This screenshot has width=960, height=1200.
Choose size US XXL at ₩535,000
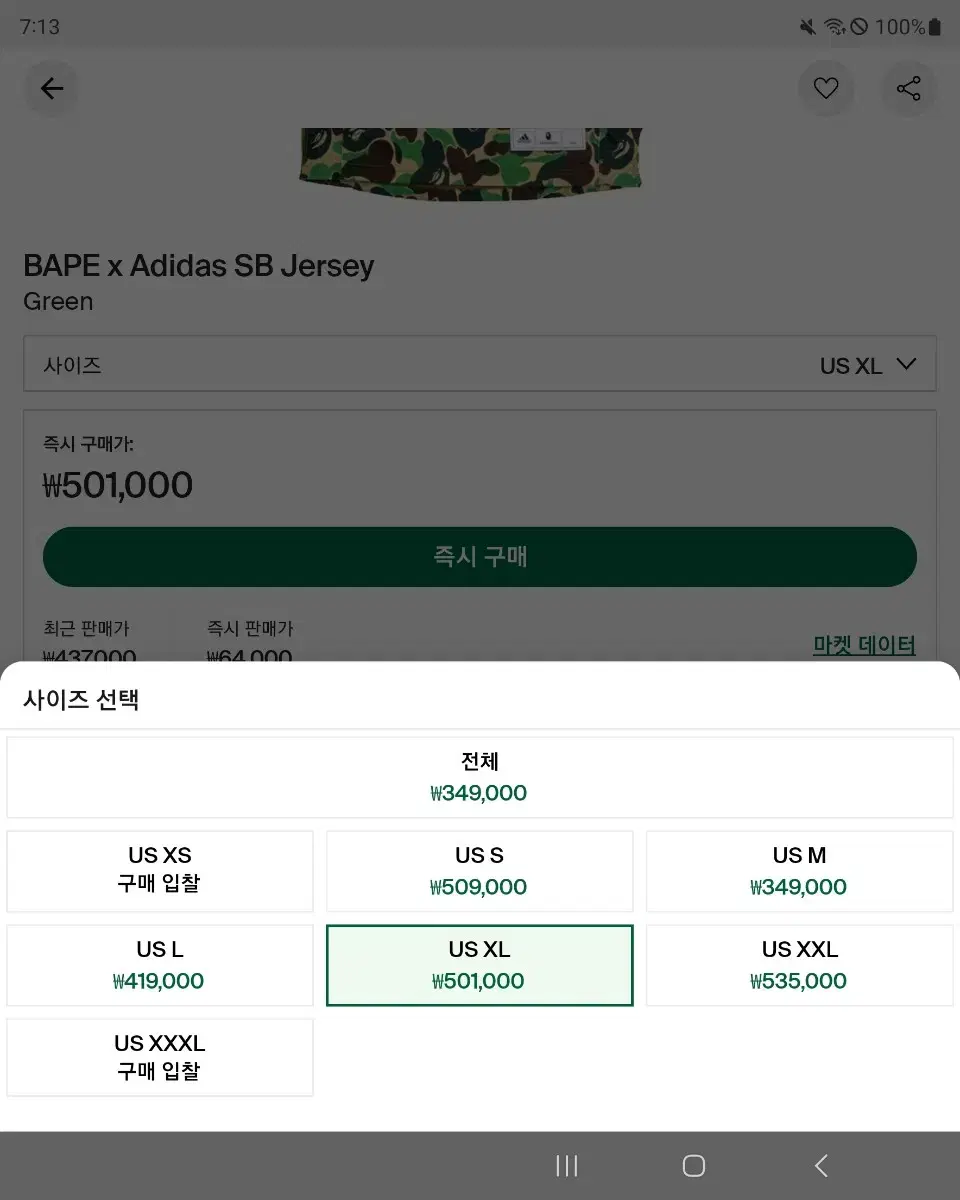coord(799,965)
